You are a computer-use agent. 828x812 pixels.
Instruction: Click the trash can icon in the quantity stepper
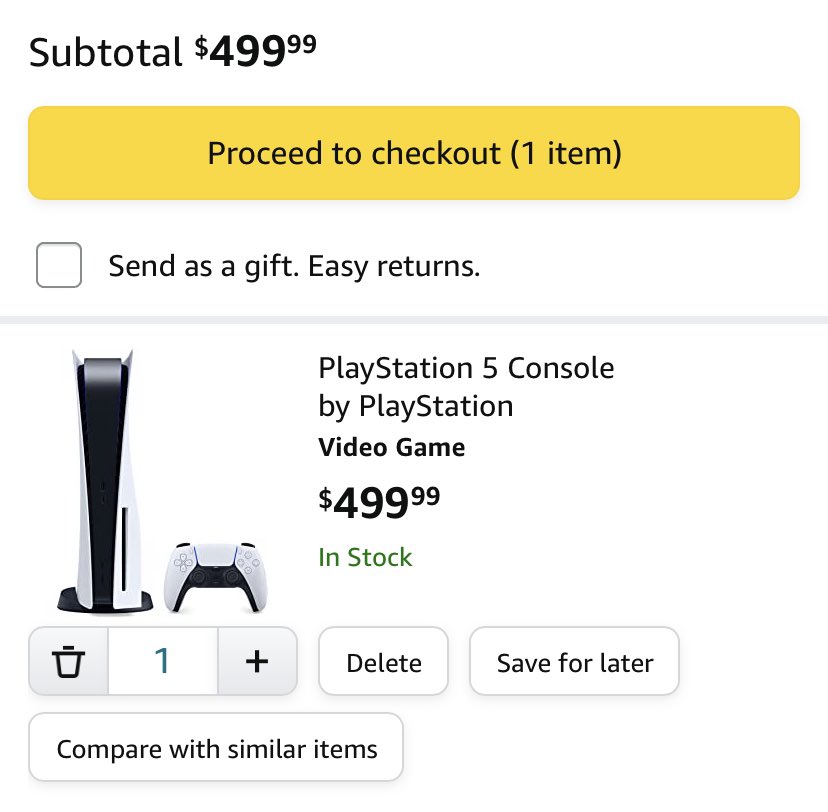tap(68, 661)
